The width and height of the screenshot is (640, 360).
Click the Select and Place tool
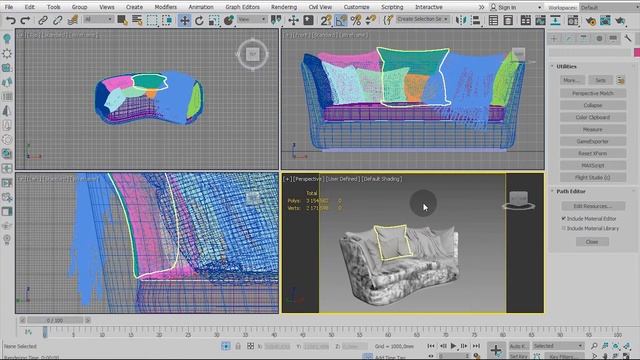[x=229, y=20]
